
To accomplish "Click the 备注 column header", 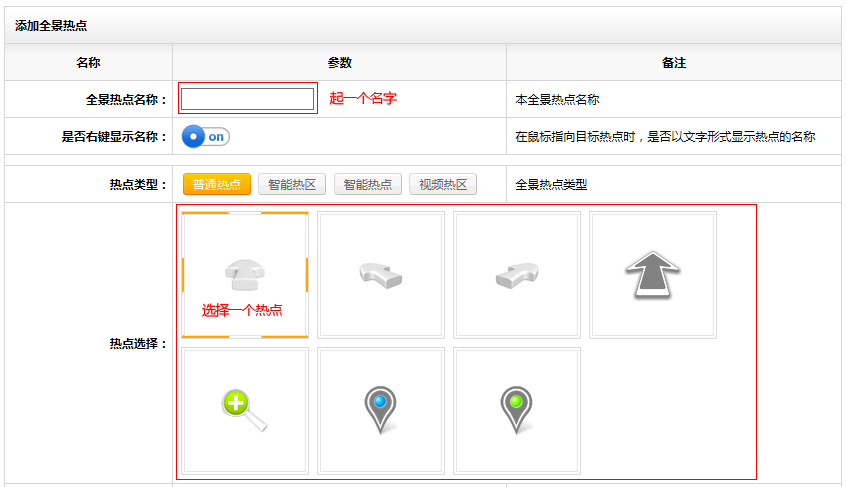I will pyautogui.click(x=673, y=63).
